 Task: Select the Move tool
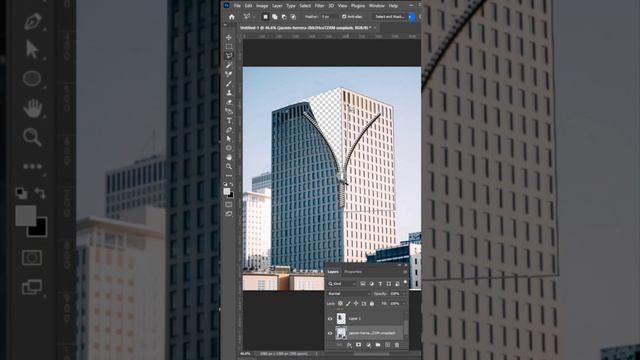229,38
